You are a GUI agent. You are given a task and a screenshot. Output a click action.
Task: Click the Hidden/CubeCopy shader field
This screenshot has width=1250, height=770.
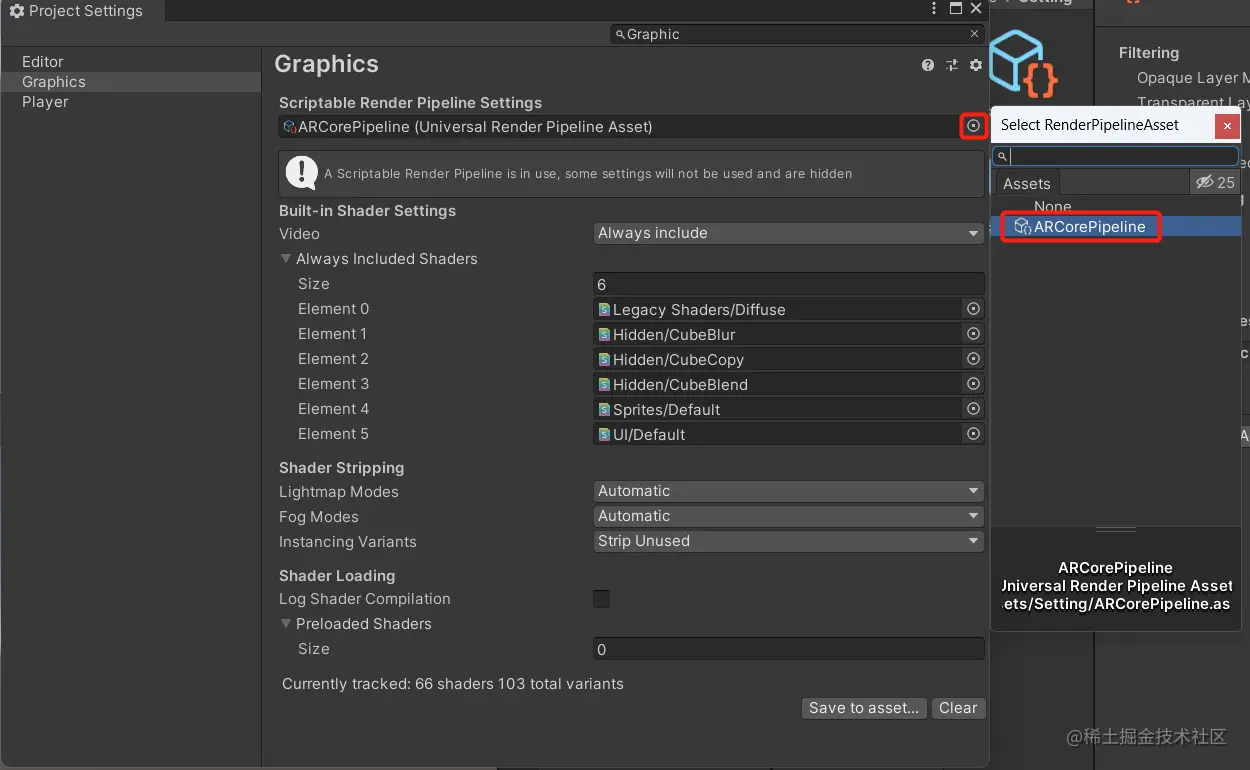777,359
